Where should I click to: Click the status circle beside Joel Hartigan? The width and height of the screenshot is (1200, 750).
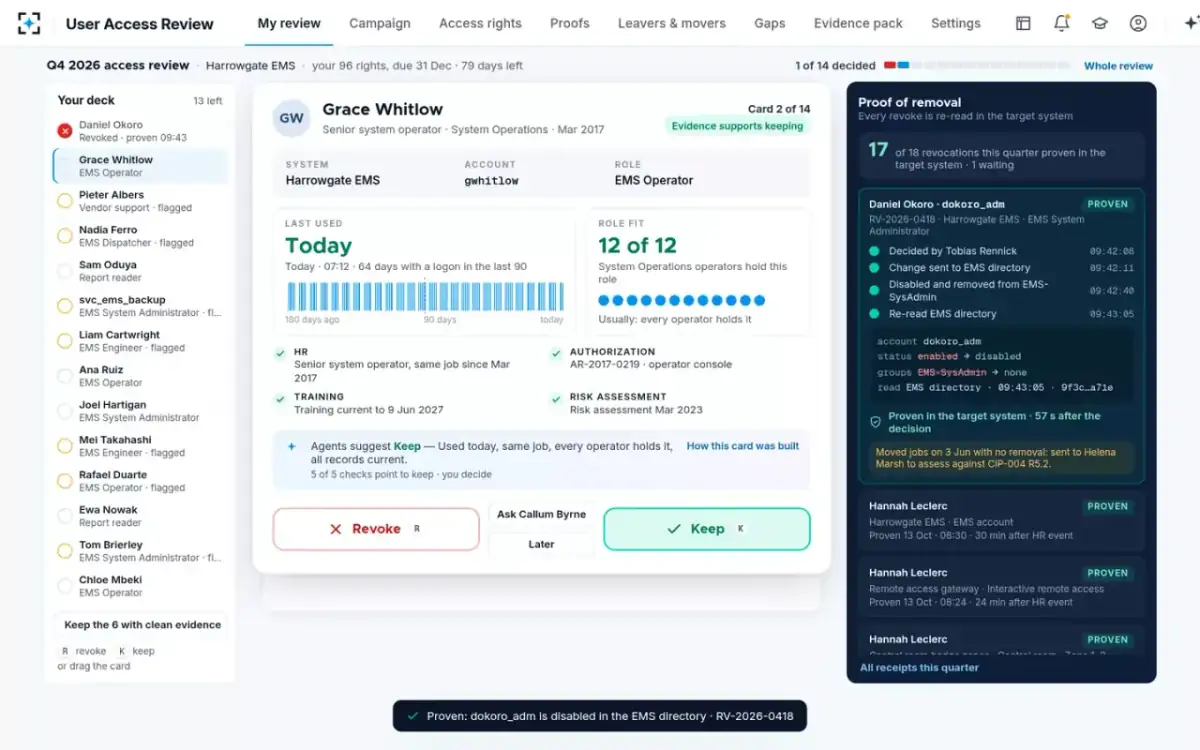point(65,411)
